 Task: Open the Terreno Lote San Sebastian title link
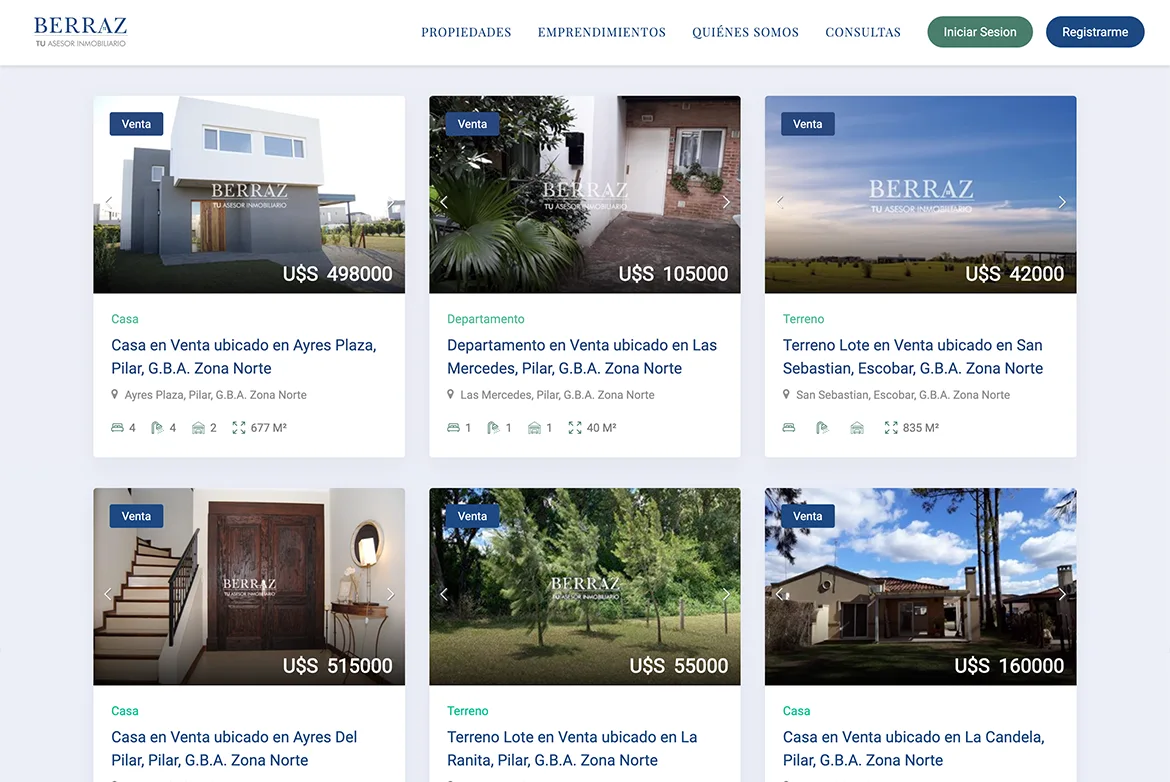(913, 357)
